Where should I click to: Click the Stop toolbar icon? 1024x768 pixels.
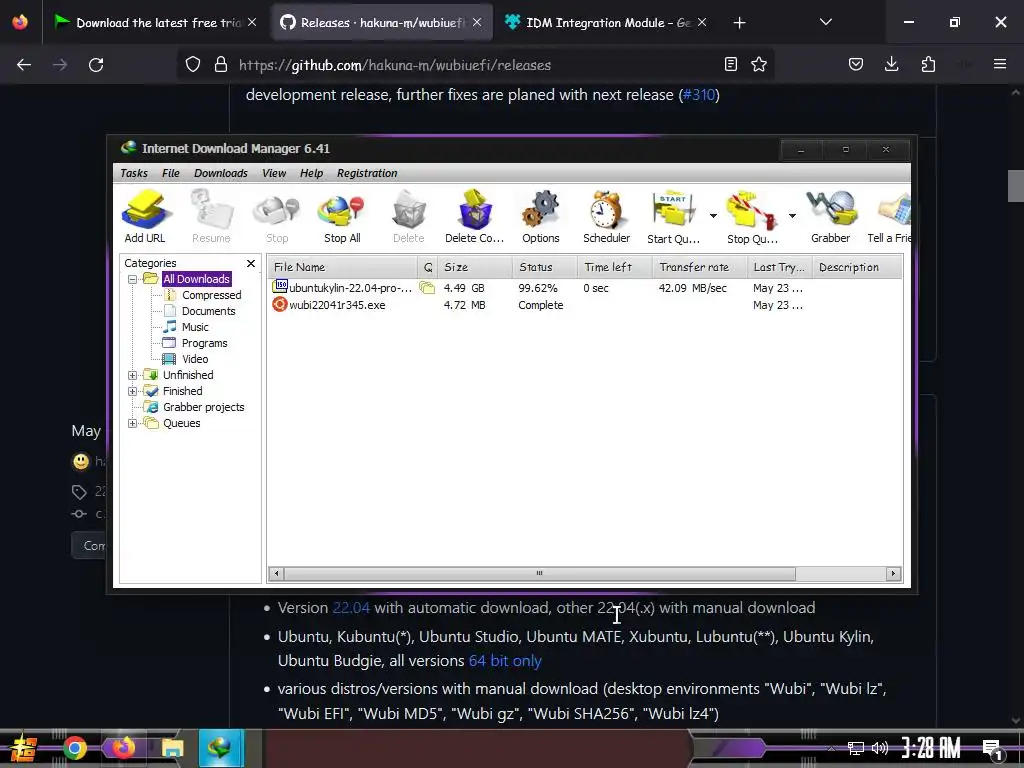coord(277,216)
